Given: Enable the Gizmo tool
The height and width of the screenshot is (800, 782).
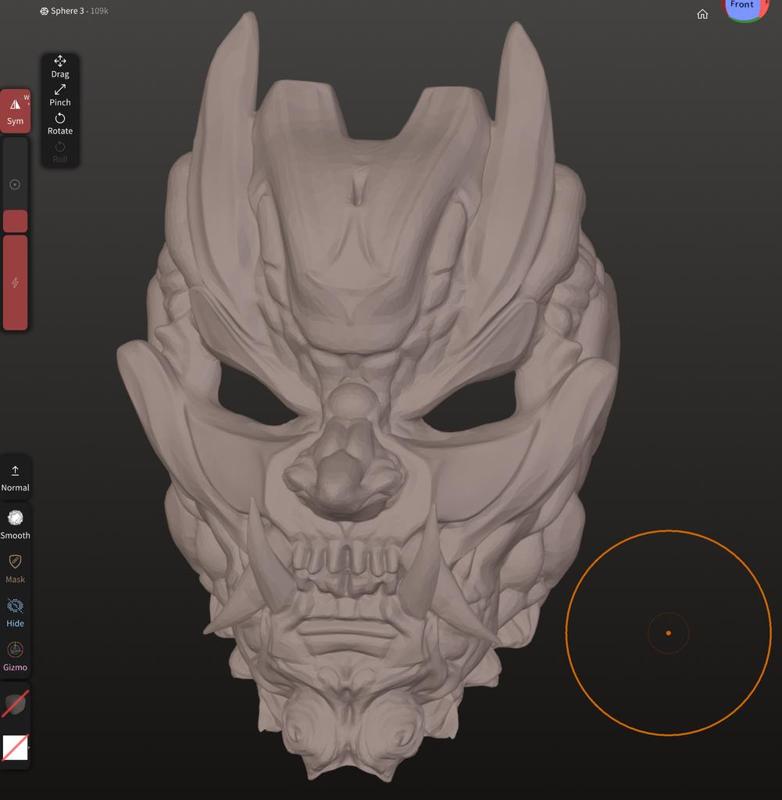Looking at the screenshot, I should (15, 657).
